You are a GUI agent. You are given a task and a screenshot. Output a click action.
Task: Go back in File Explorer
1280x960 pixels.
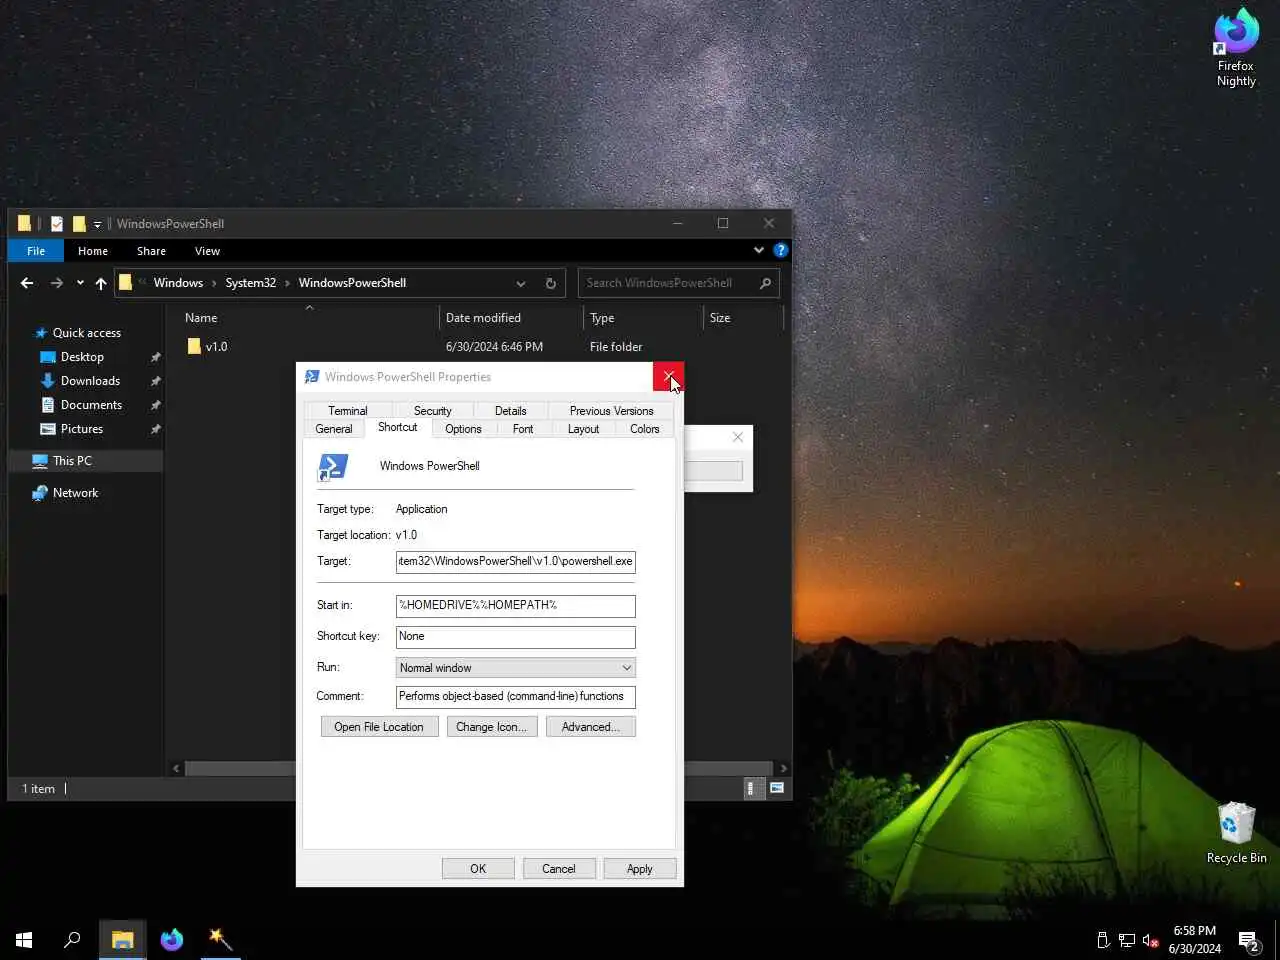pyautogui.click(x=27, y=283)
